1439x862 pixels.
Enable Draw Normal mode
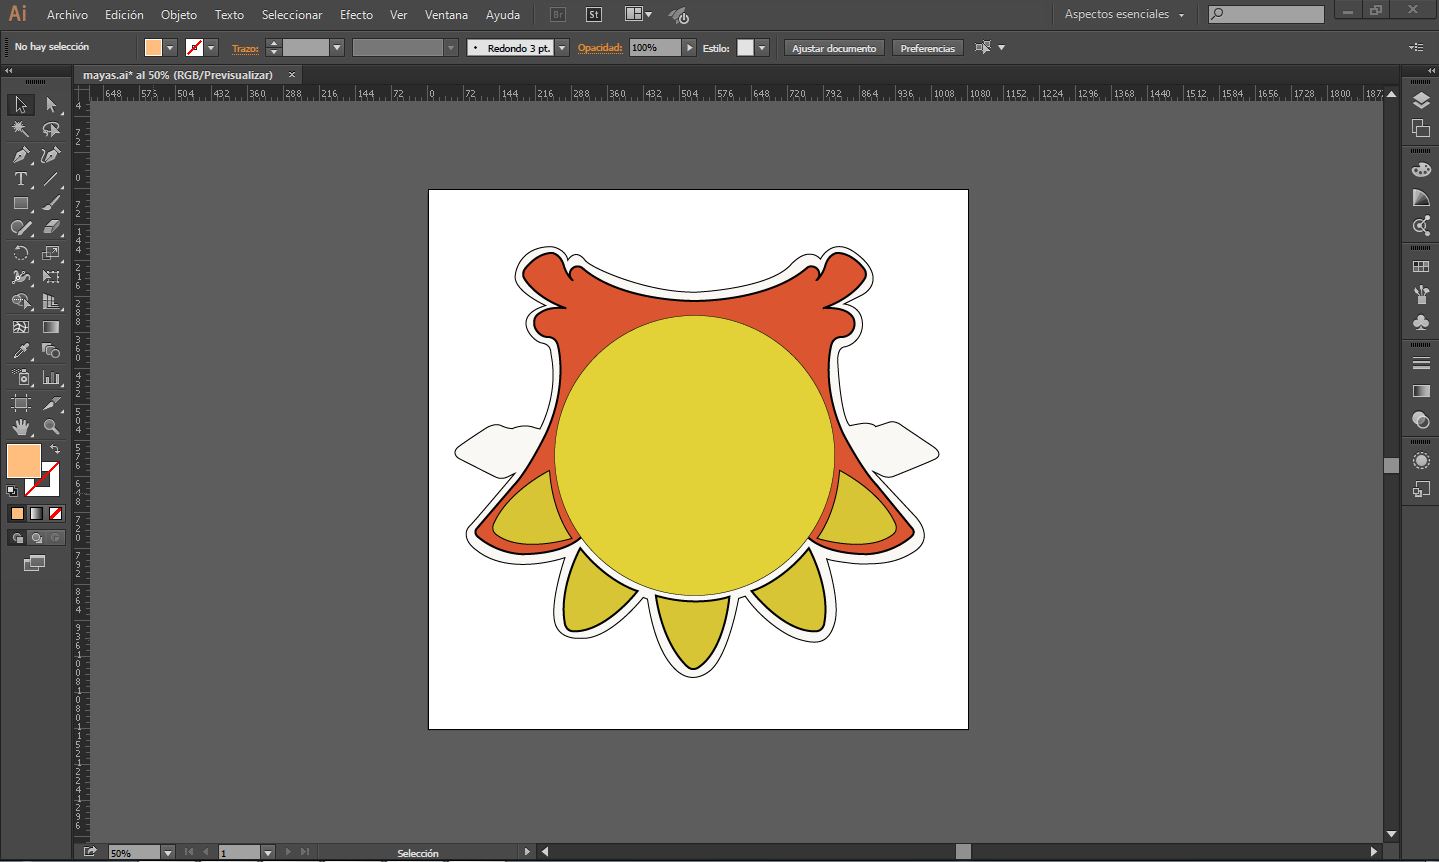coord(17,538)
